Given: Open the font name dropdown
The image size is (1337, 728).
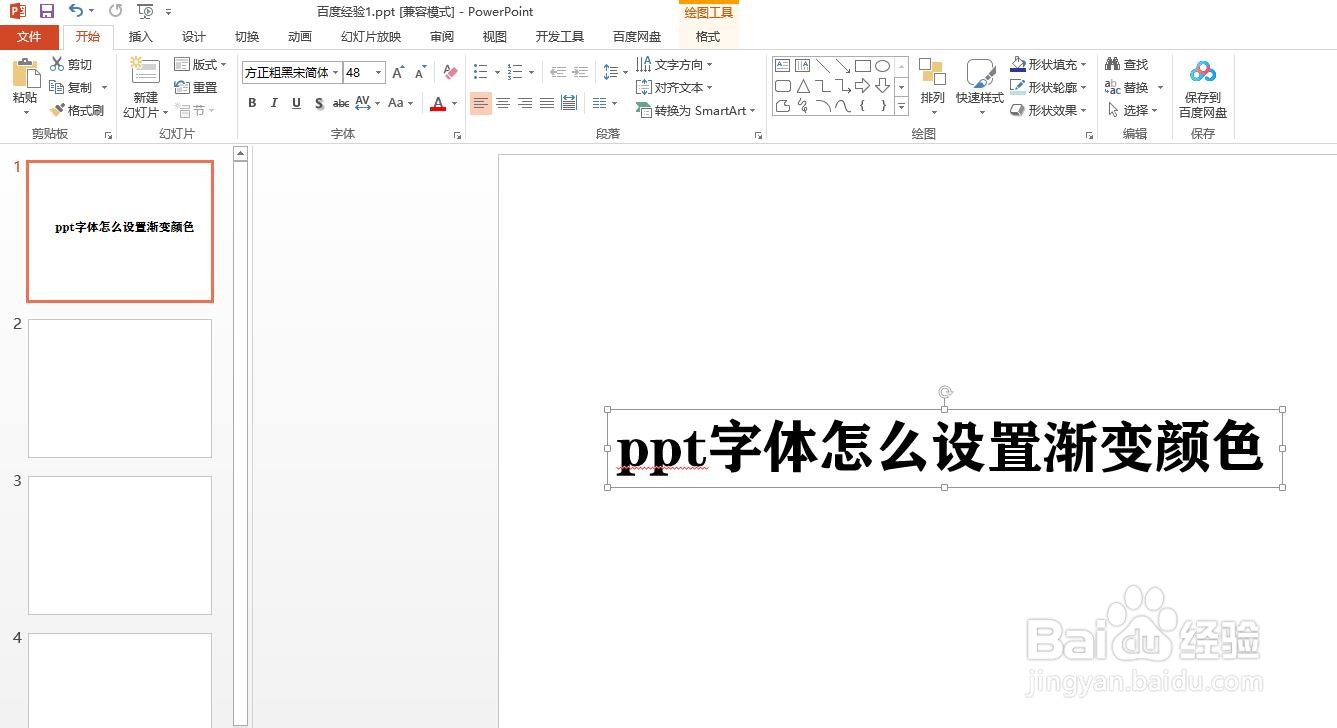Looking at the screenshot, I should click(336, 72).
